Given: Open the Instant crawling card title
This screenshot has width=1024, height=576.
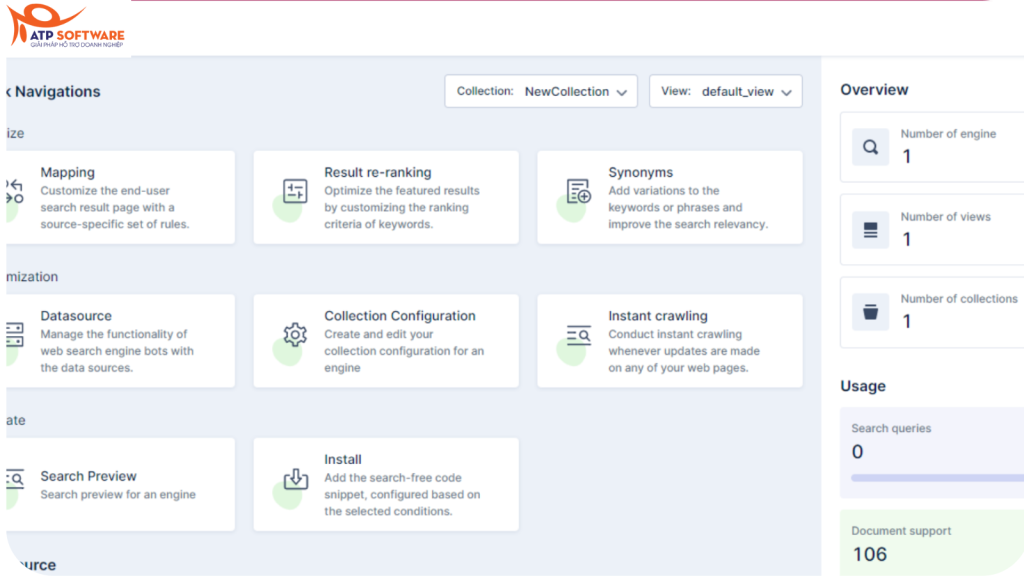Looking at the screenshot, I should tap(657, 316).
